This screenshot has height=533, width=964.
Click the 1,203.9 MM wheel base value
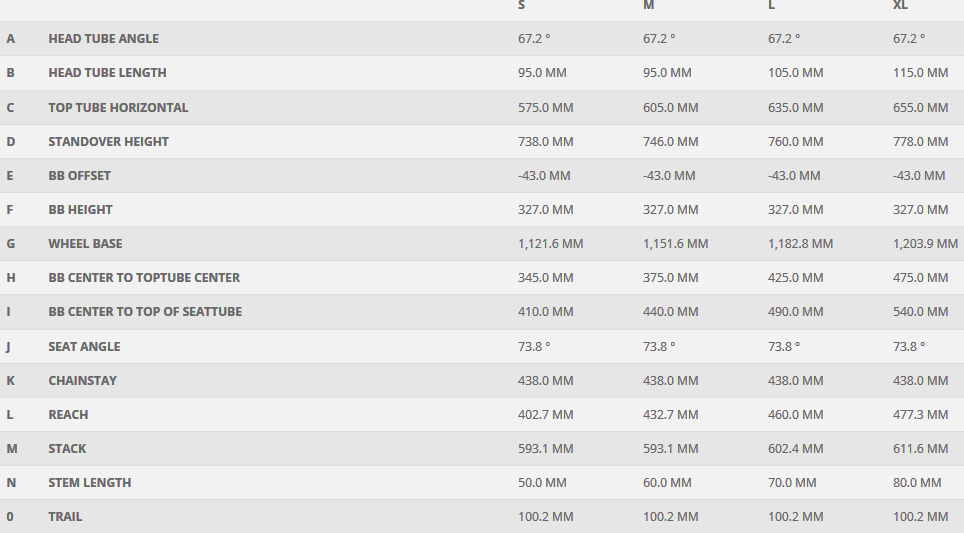click(x=925, y=243)
